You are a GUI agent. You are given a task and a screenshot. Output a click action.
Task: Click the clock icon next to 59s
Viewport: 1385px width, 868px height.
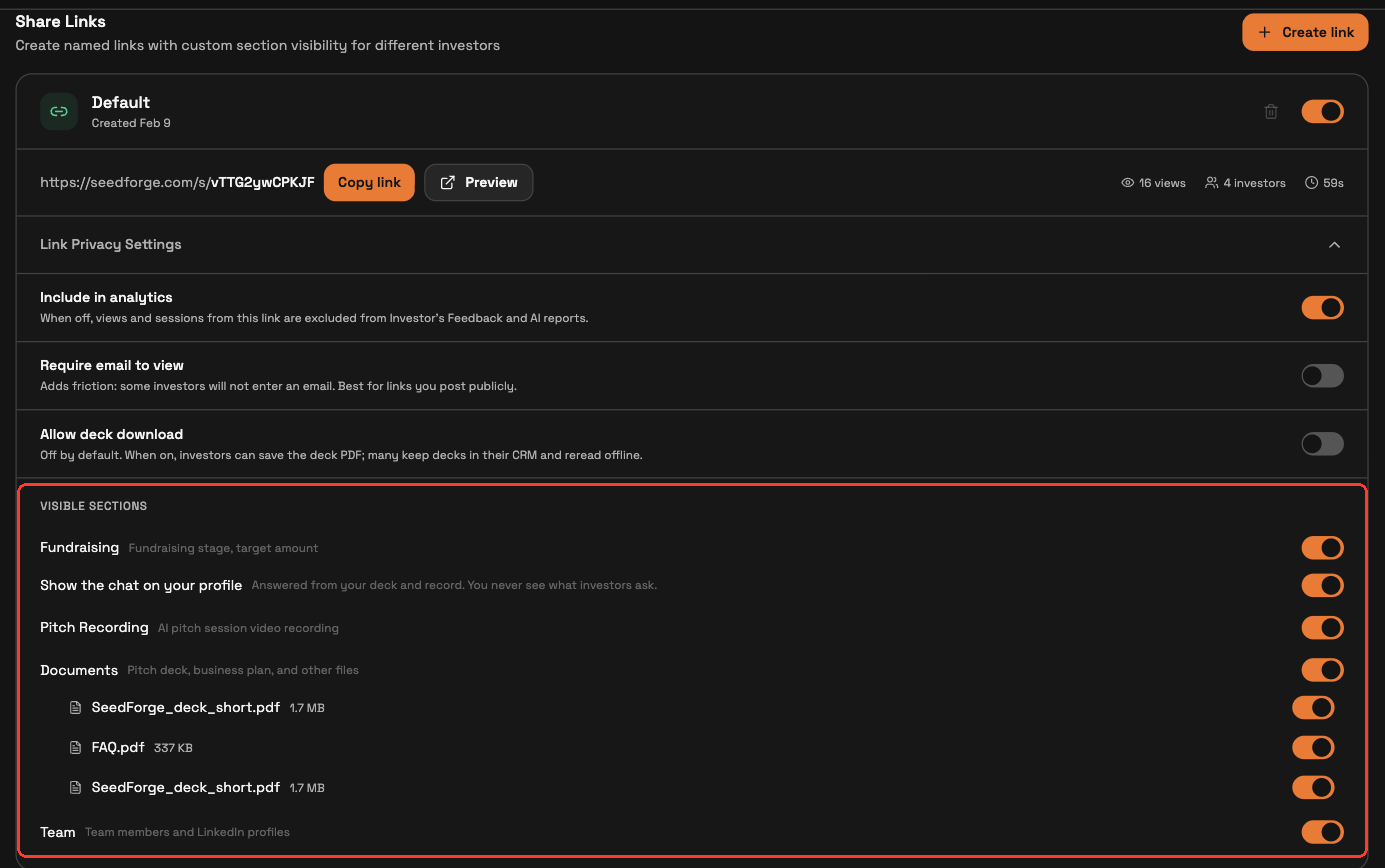(x=1311, y=183)
